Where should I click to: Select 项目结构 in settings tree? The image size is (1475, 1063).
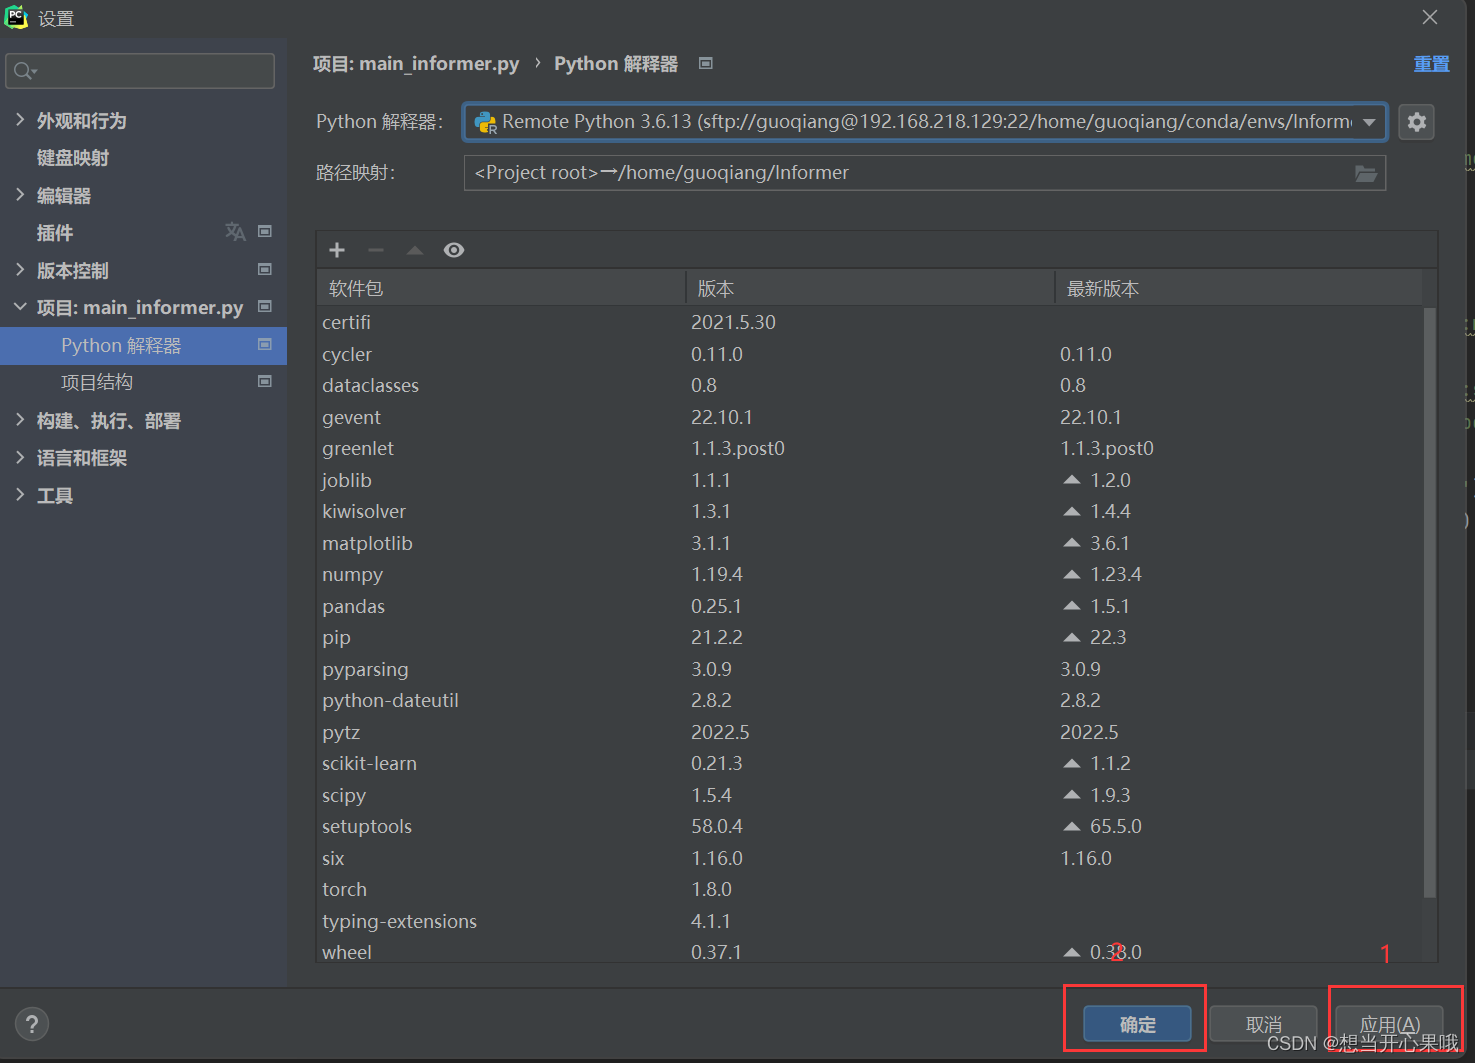[97, 382]
